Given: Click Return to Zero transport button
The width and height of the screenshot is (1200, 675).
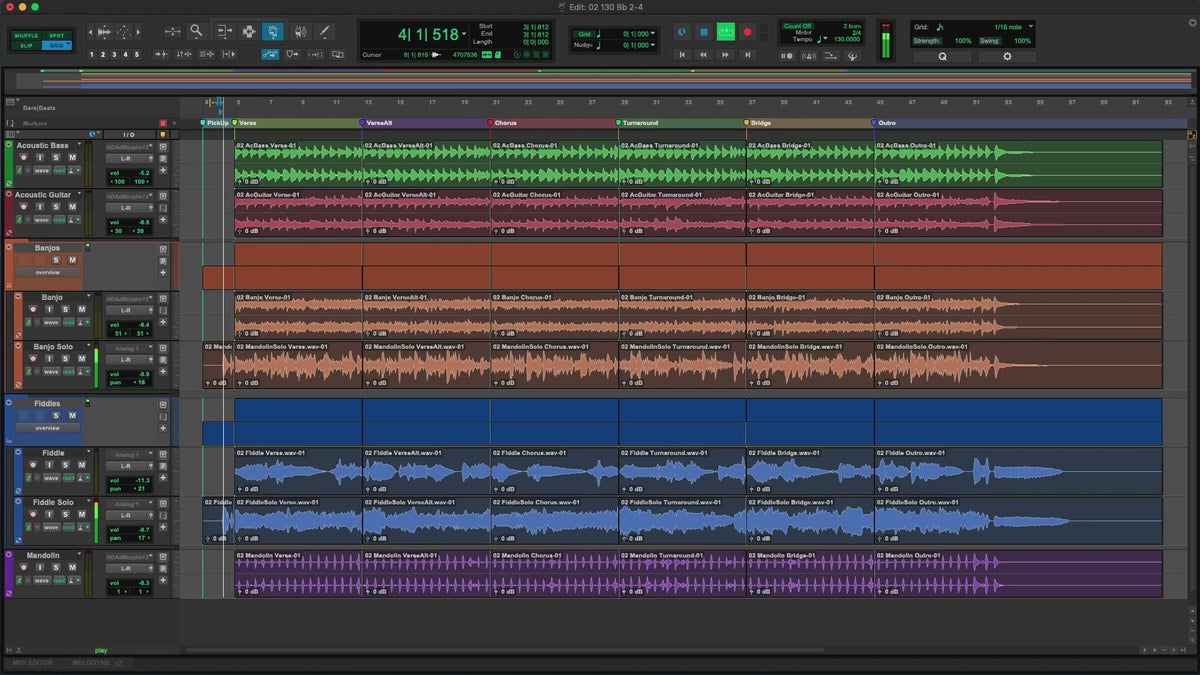Looking at the screenshot, I should click(x=683, y=55).
